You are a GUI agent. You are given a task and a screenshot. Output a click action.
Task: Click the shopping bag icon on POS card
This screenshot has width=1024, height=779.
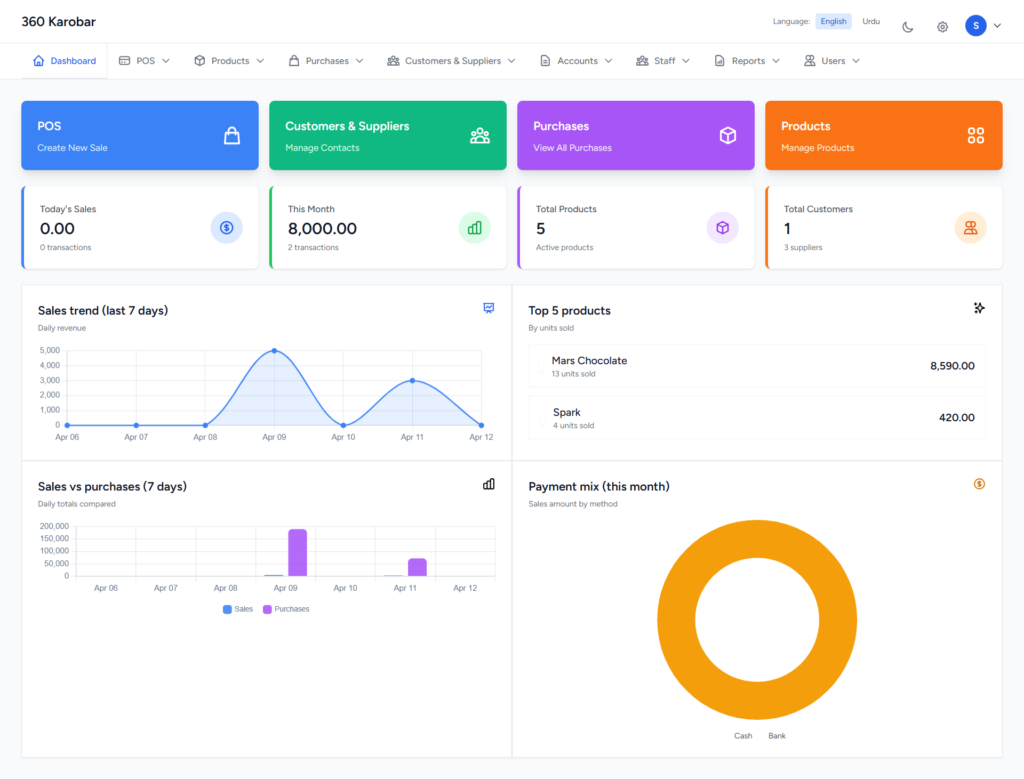pos(232,136)
